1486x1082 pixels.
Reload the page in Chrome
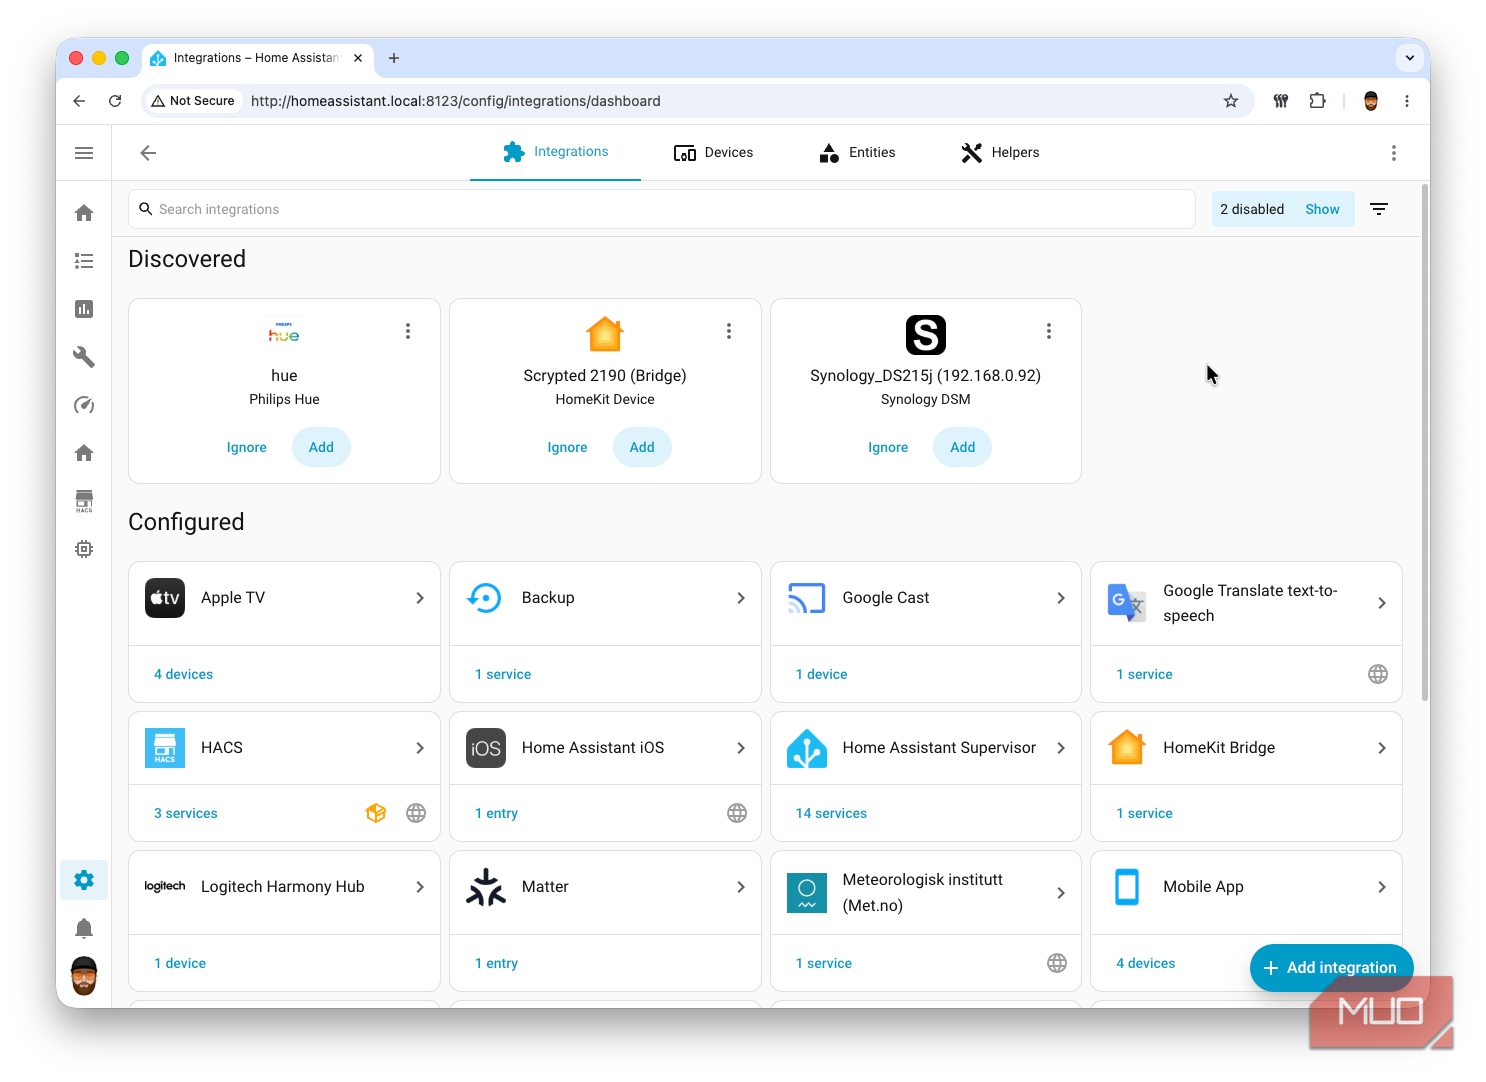tap(115, 101)
